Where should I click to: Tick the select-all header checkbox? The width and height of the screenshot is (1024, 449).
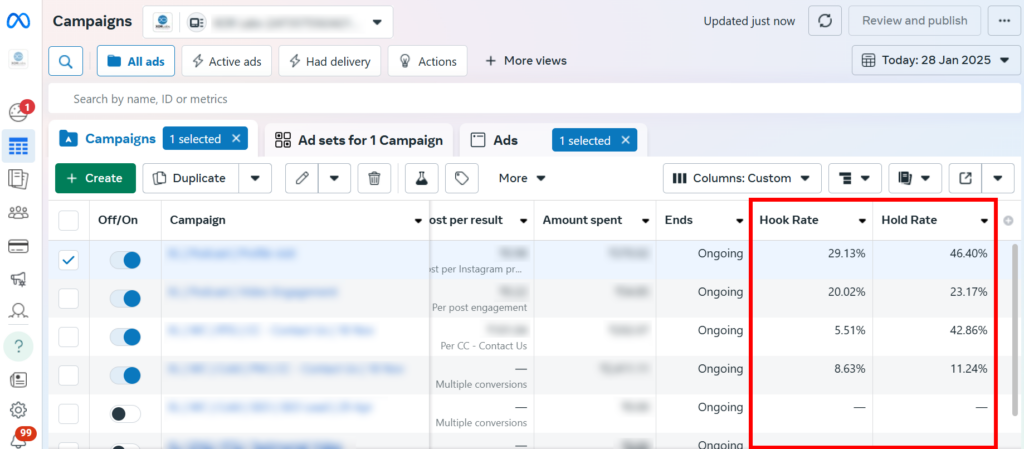(69, 221)
